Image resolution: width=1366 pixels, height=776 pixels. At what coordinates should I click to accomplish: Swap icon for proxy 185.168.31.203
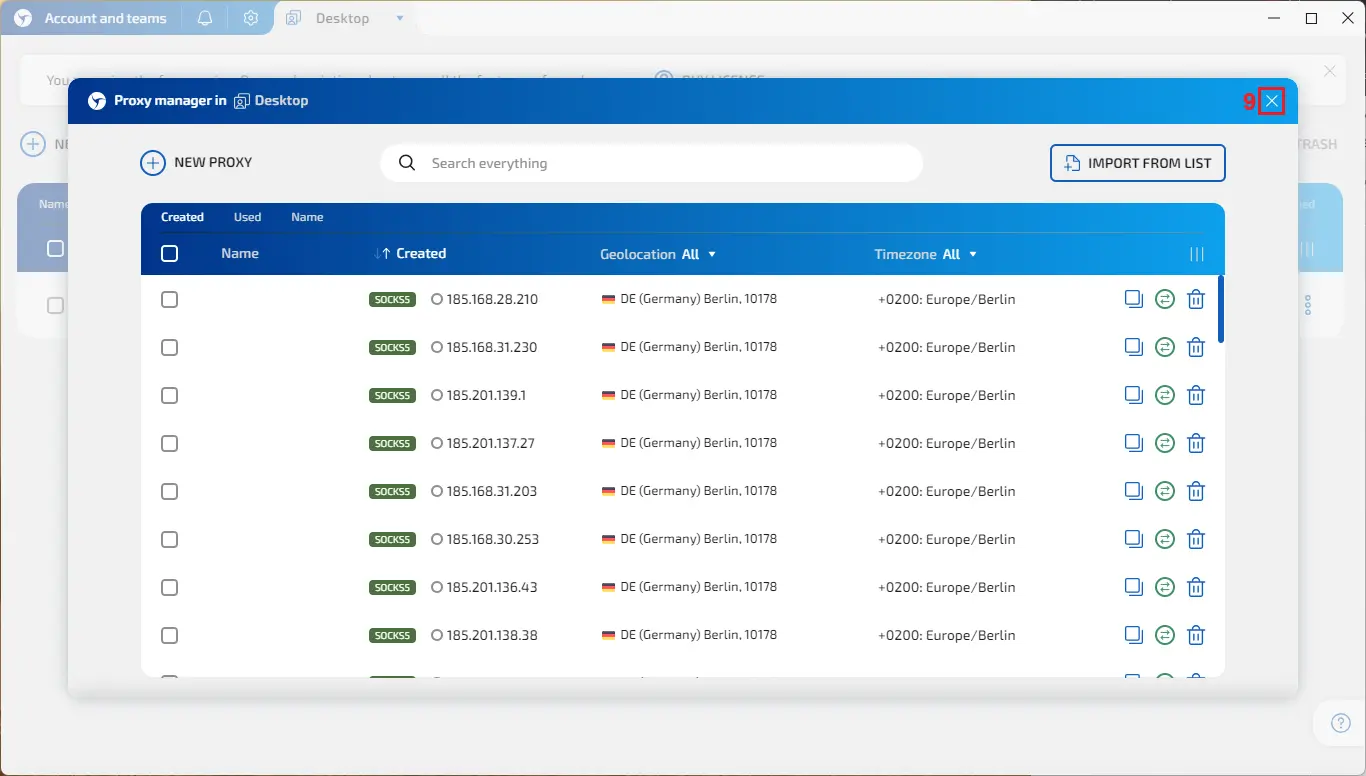(x=1164, y=491)
